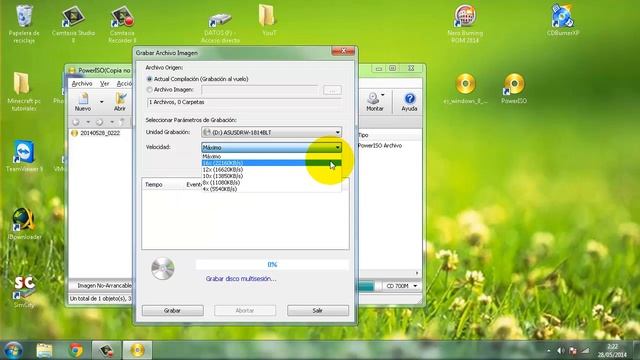Click PowerISO disc capacity usage bar
This screenshot has height=360, width=640.
pyautogui.click(x=367, y=286)
